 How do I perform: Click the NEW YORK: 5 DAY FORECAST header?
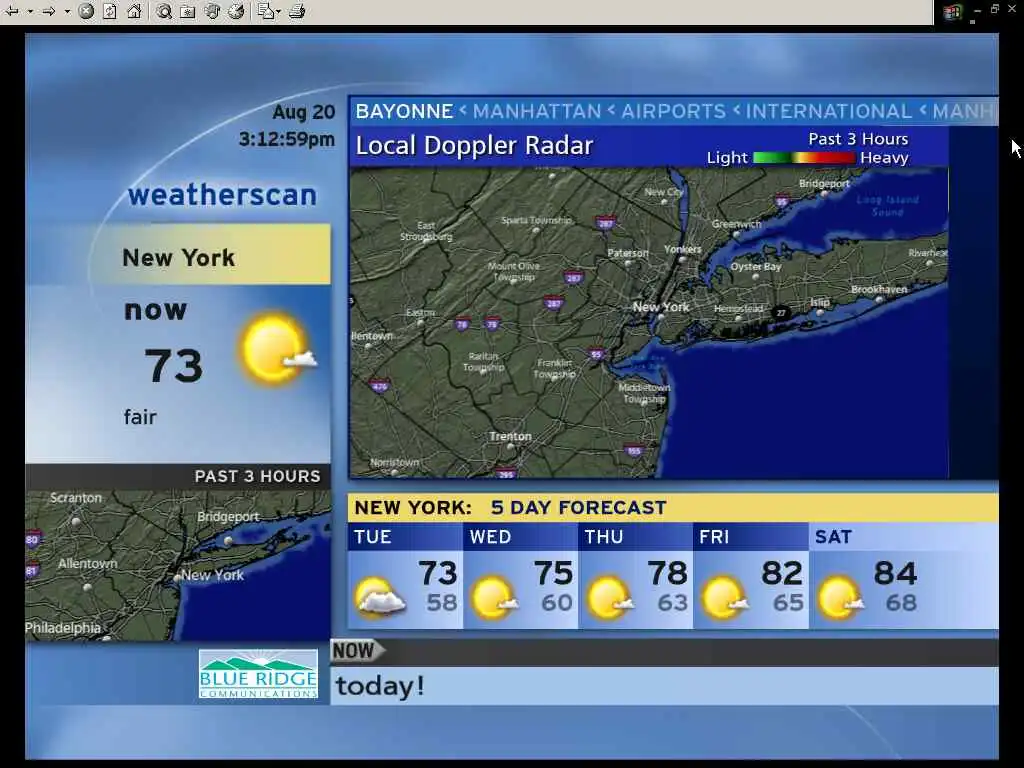(673, 507)
